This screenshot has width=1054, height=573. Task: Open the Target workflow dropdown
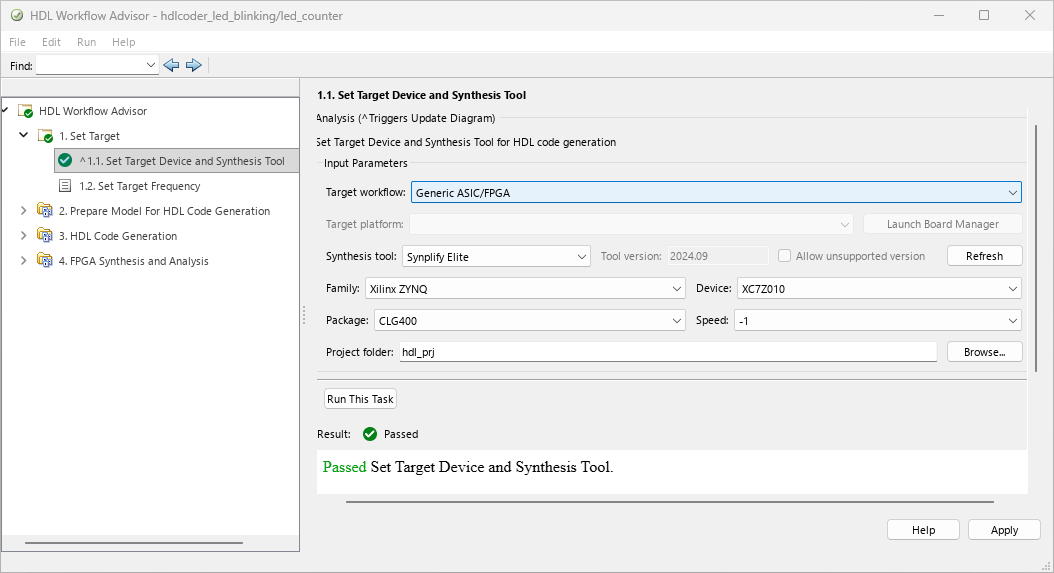coord(1012,193)
